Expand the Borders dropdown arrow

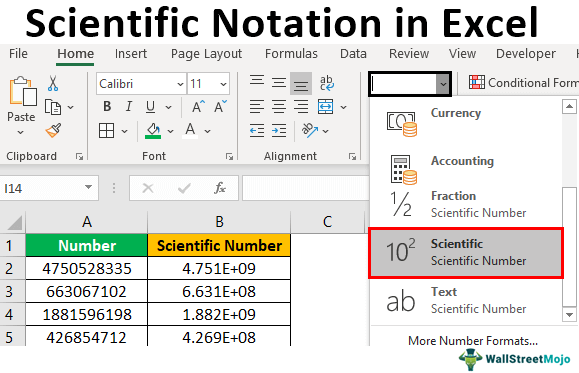coord(124,131)
